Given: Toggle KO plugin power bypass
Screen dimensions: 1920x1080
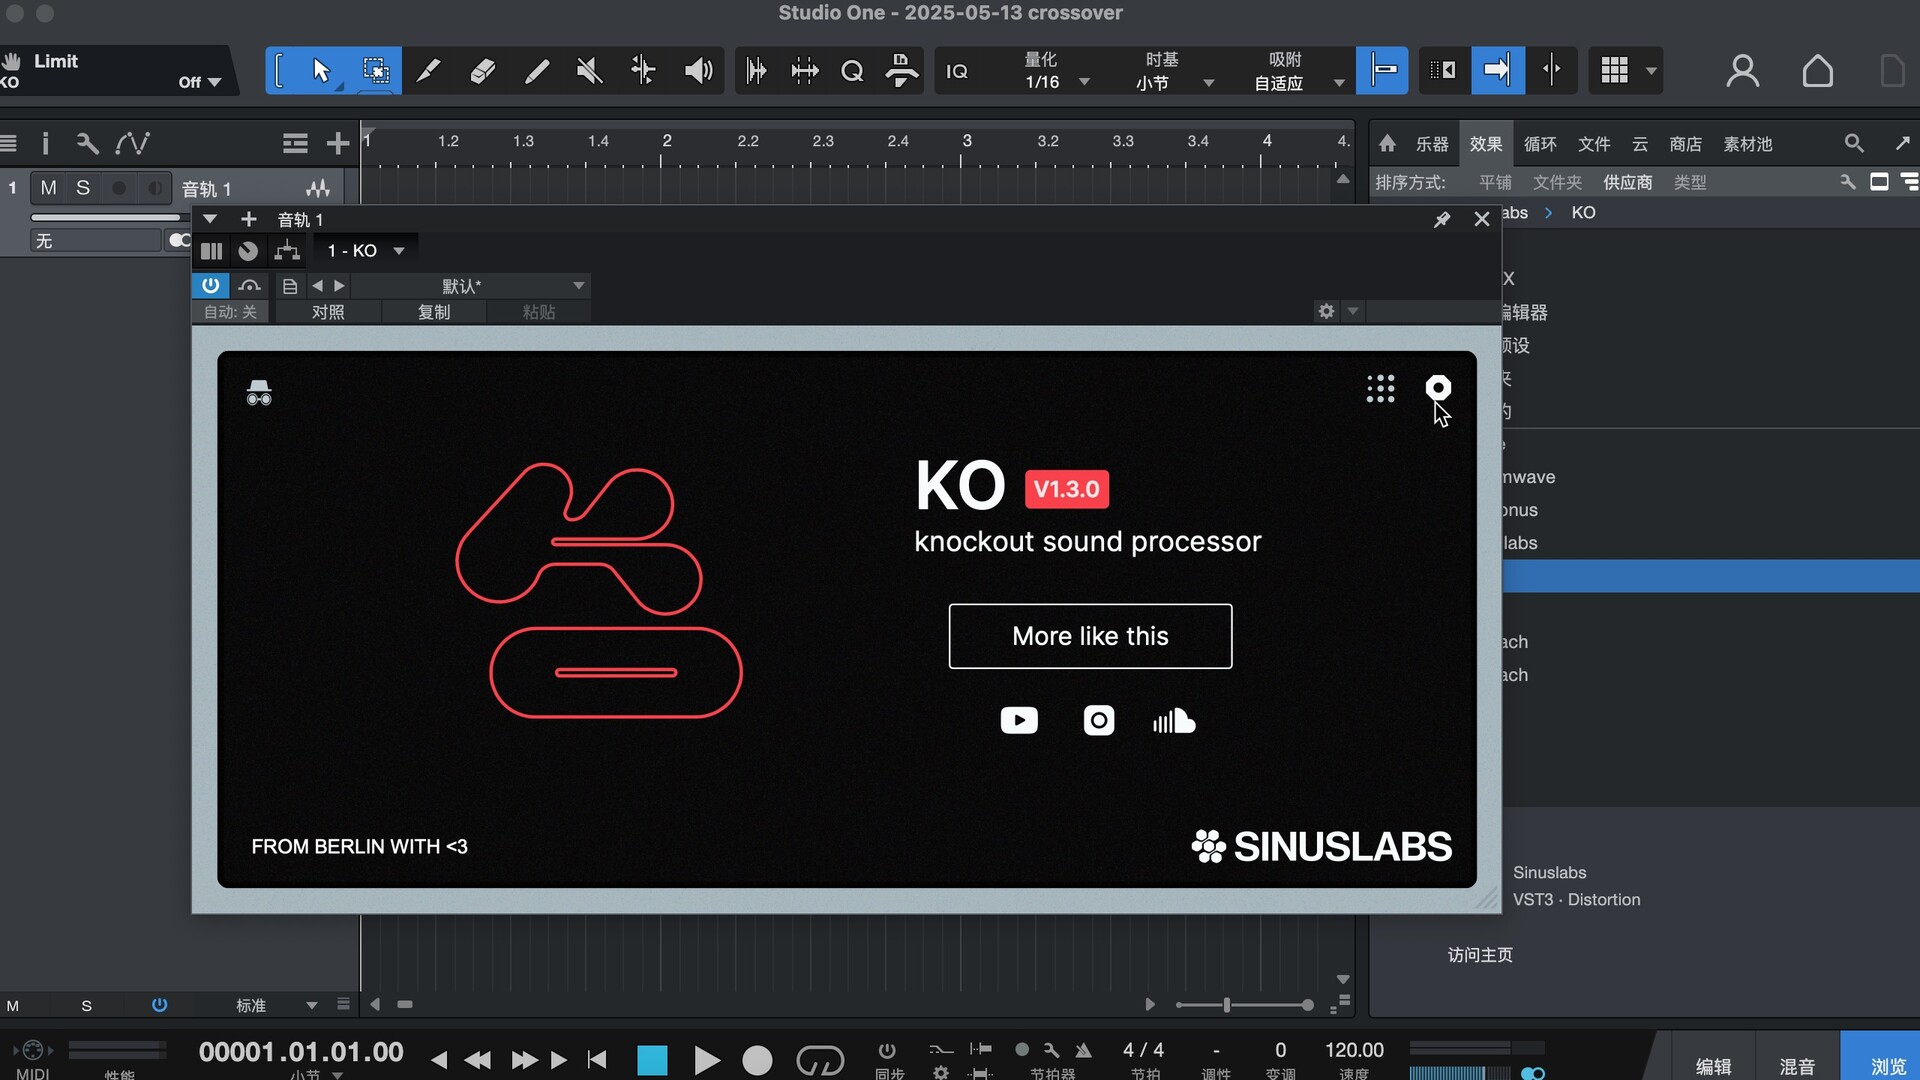Looking at the screenshot, I should pos(210,285).
